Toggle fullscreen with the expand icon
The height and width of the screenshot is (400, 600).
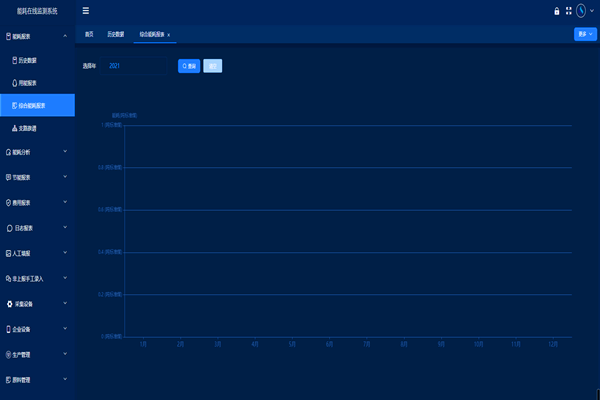coord(568,11)
